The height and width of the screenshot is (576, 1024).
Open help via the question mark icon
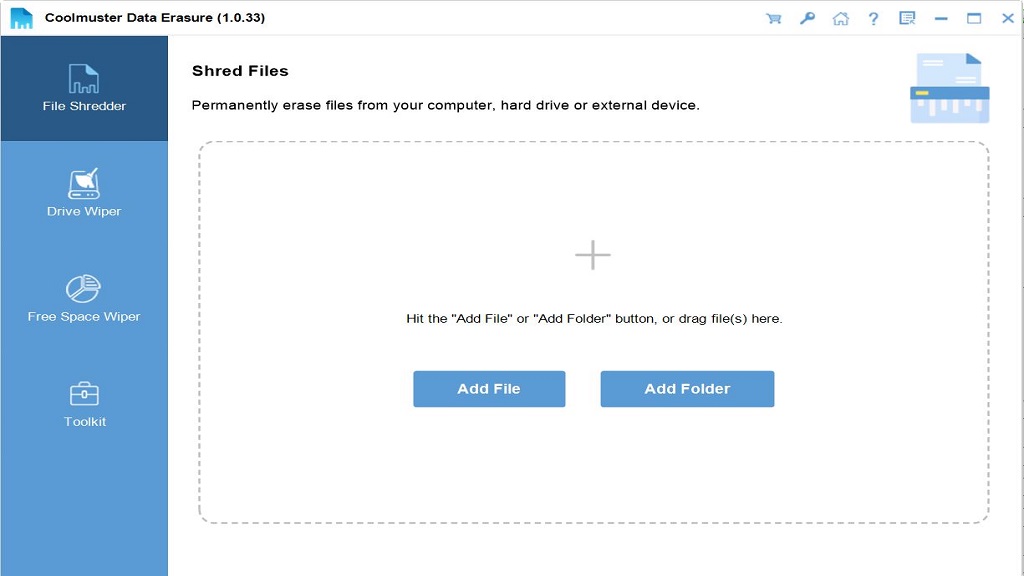[873, 18]
